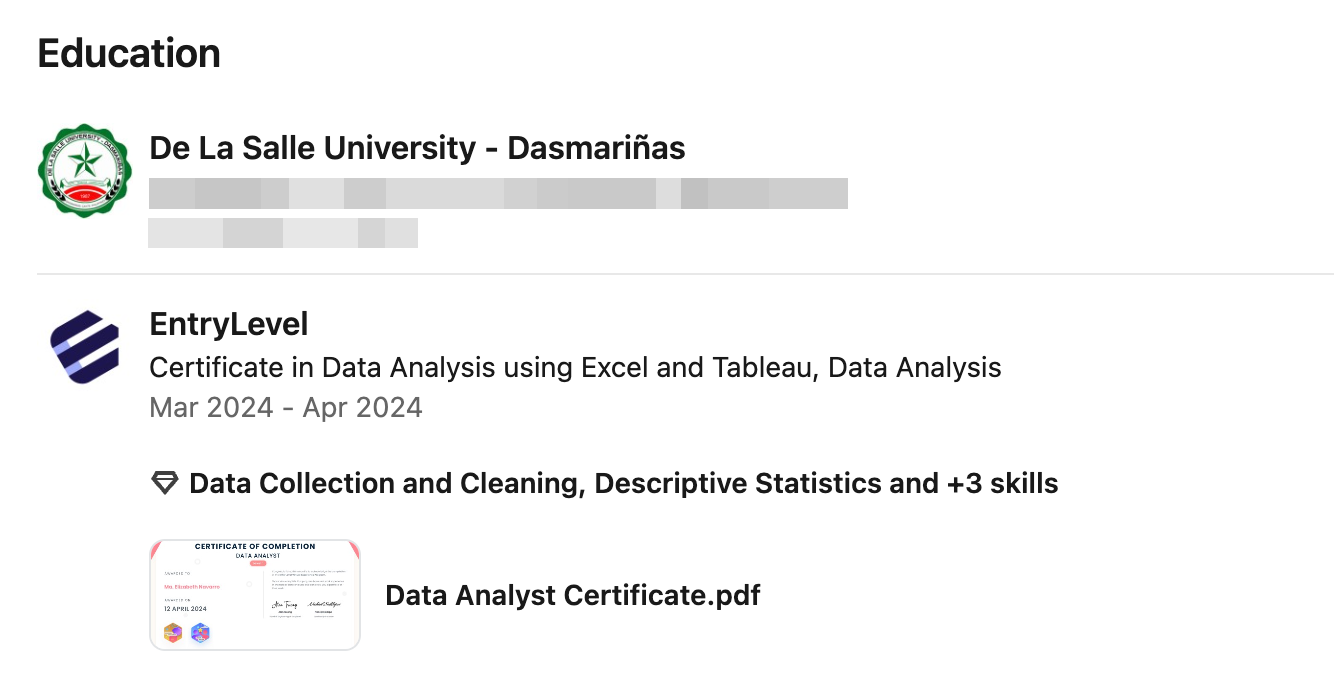Click the 12 April 2024 date in preview

coord(185,609)
